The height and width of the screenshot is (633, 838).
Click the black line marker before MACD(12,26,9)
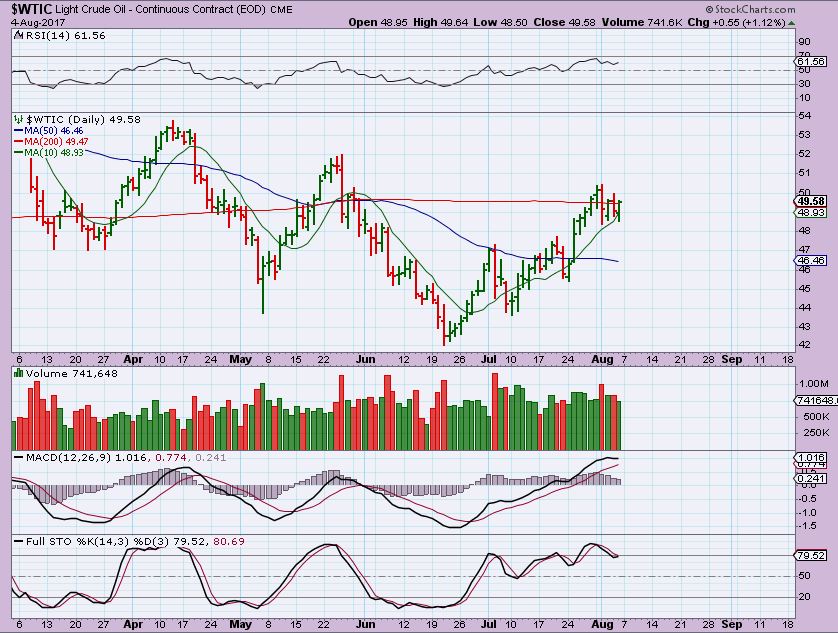18,458
